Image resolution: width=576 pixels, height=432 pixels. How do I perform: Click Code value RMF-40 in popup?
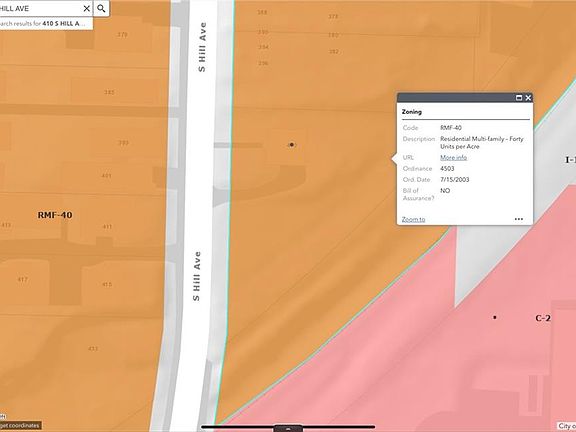451,128
